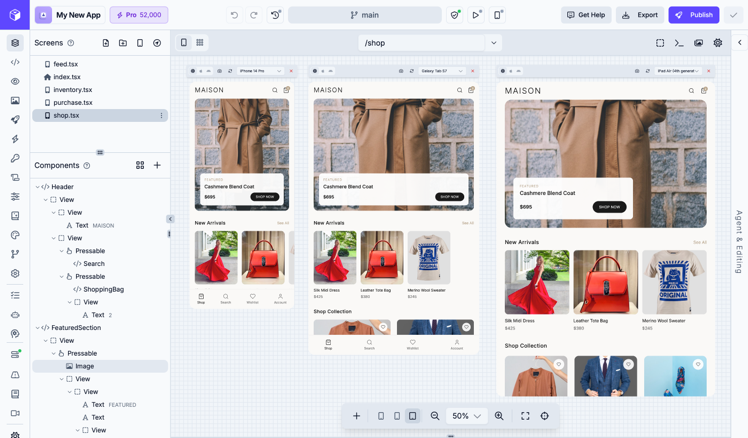The image size is (748, 438).
Task: Switch canvas to grid view
Action: click(200, 43)
